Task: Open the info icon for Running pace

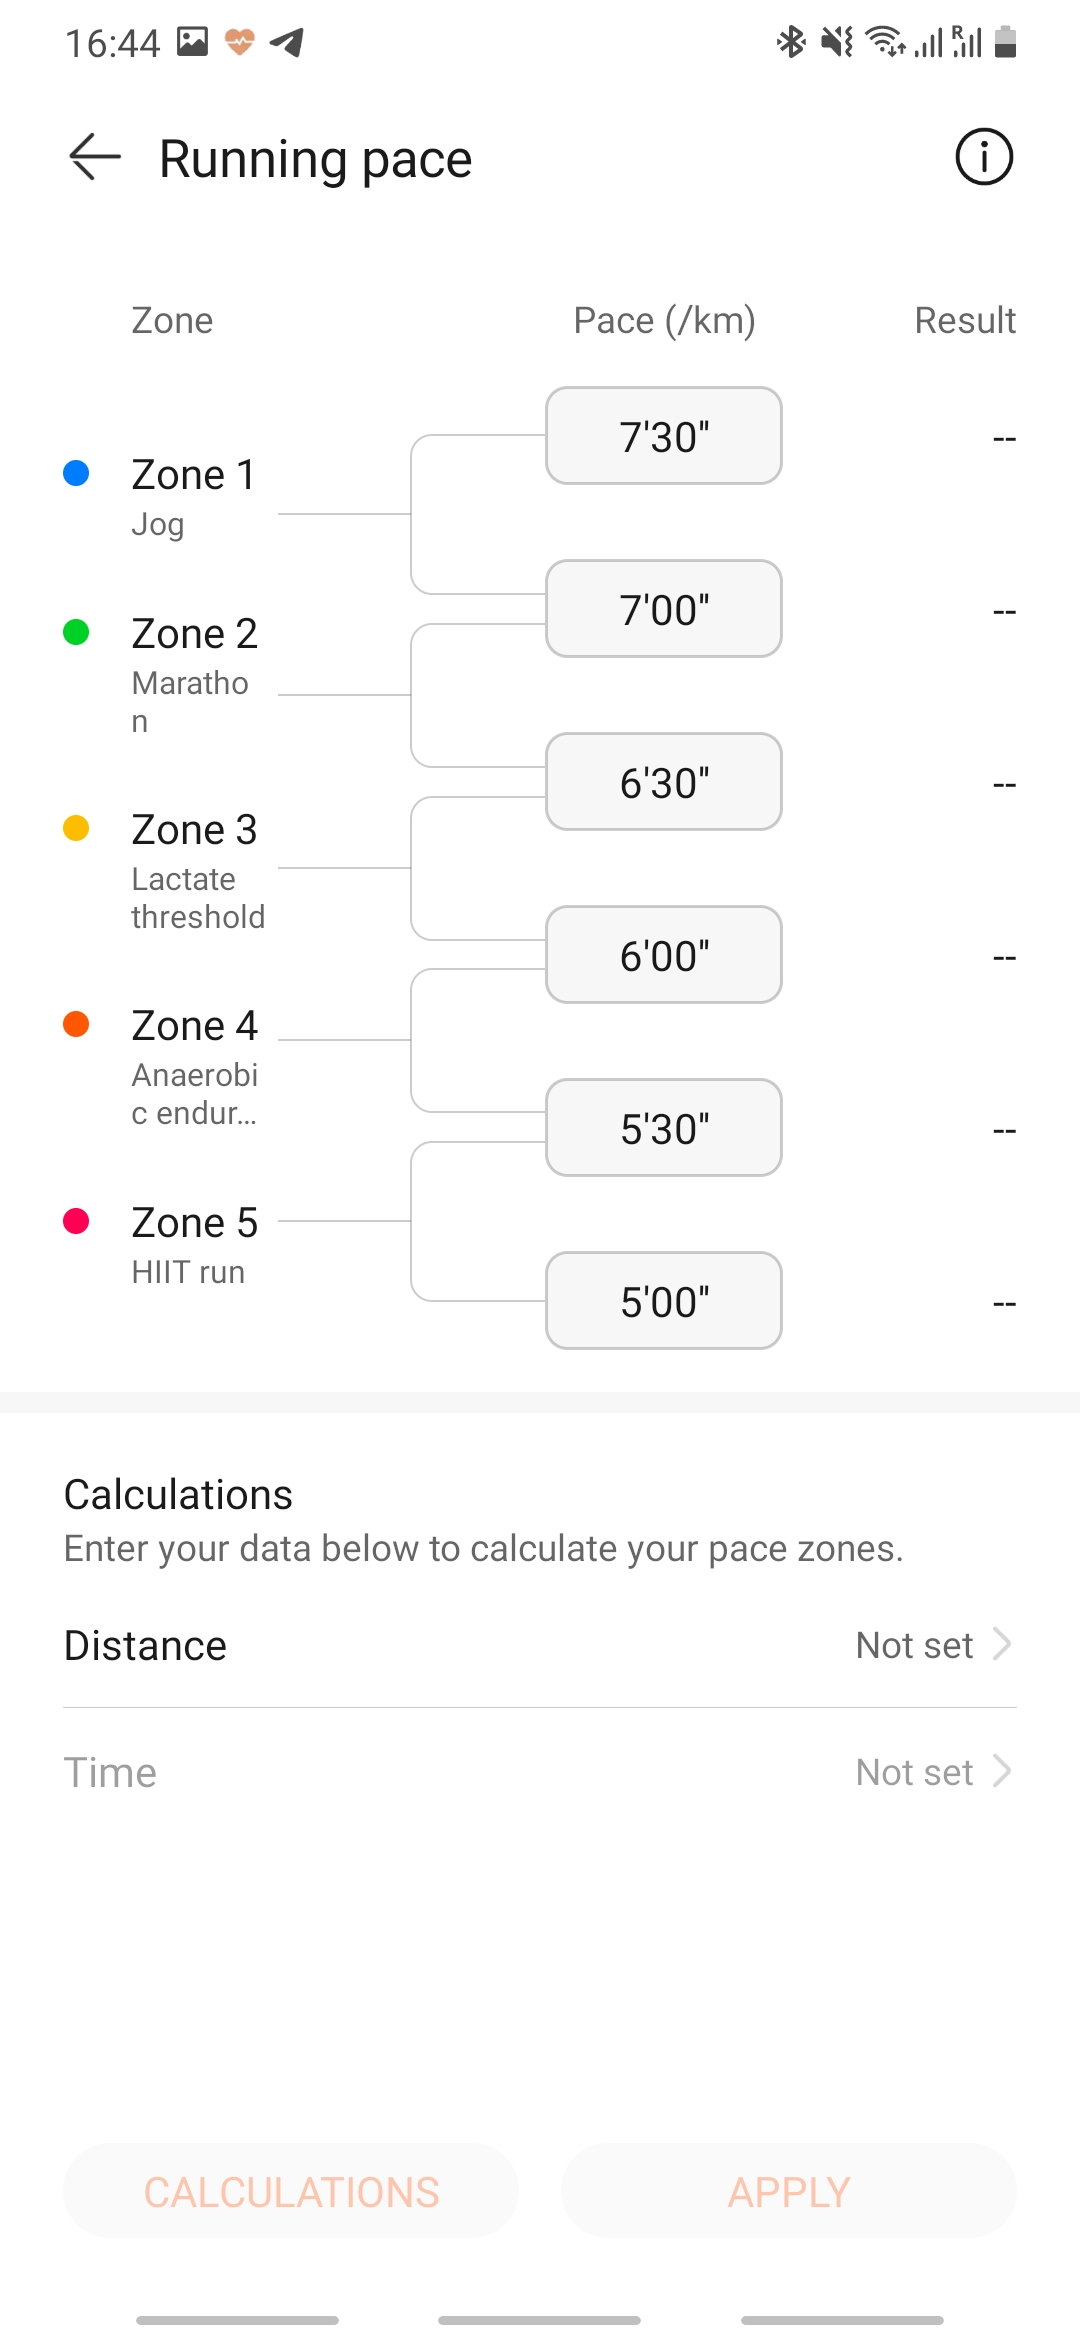Action: [984, 157]
